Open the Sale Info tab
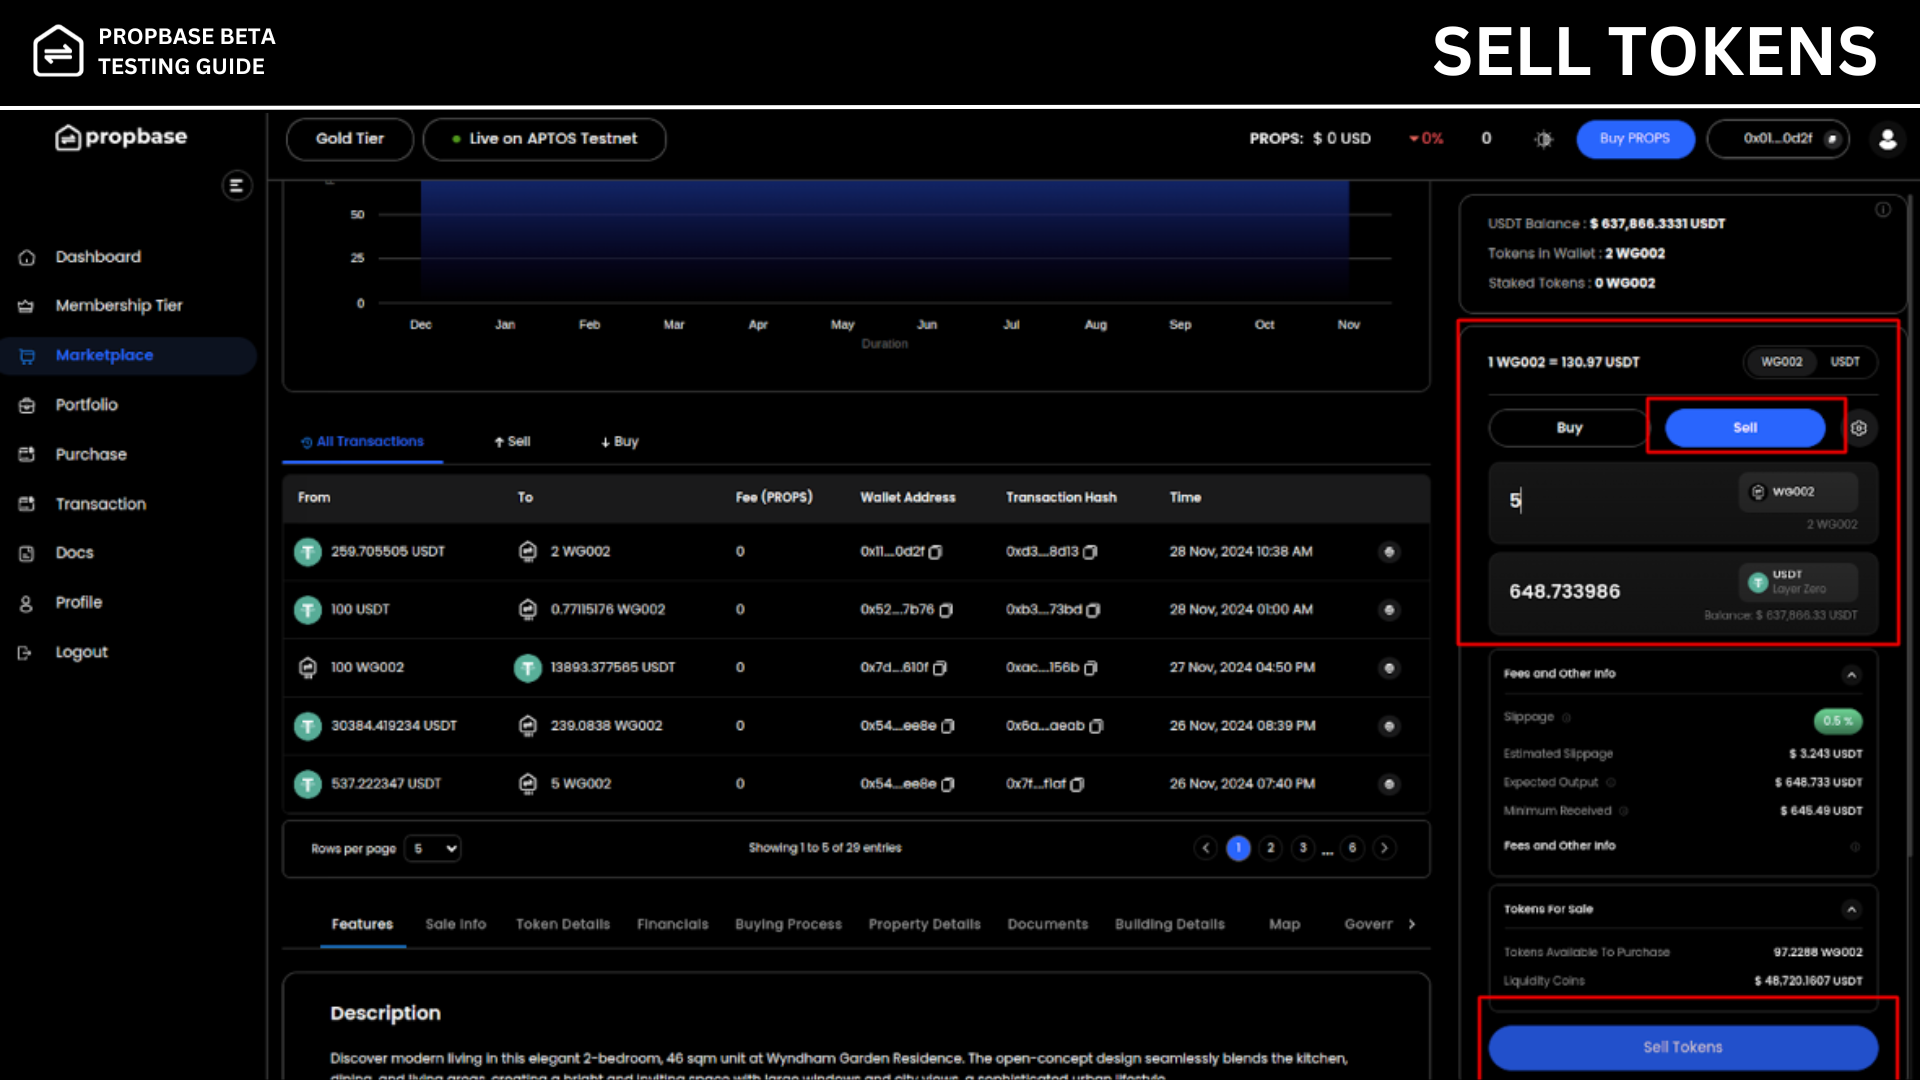This screenshot has width=1920, height=1080. 455,924
